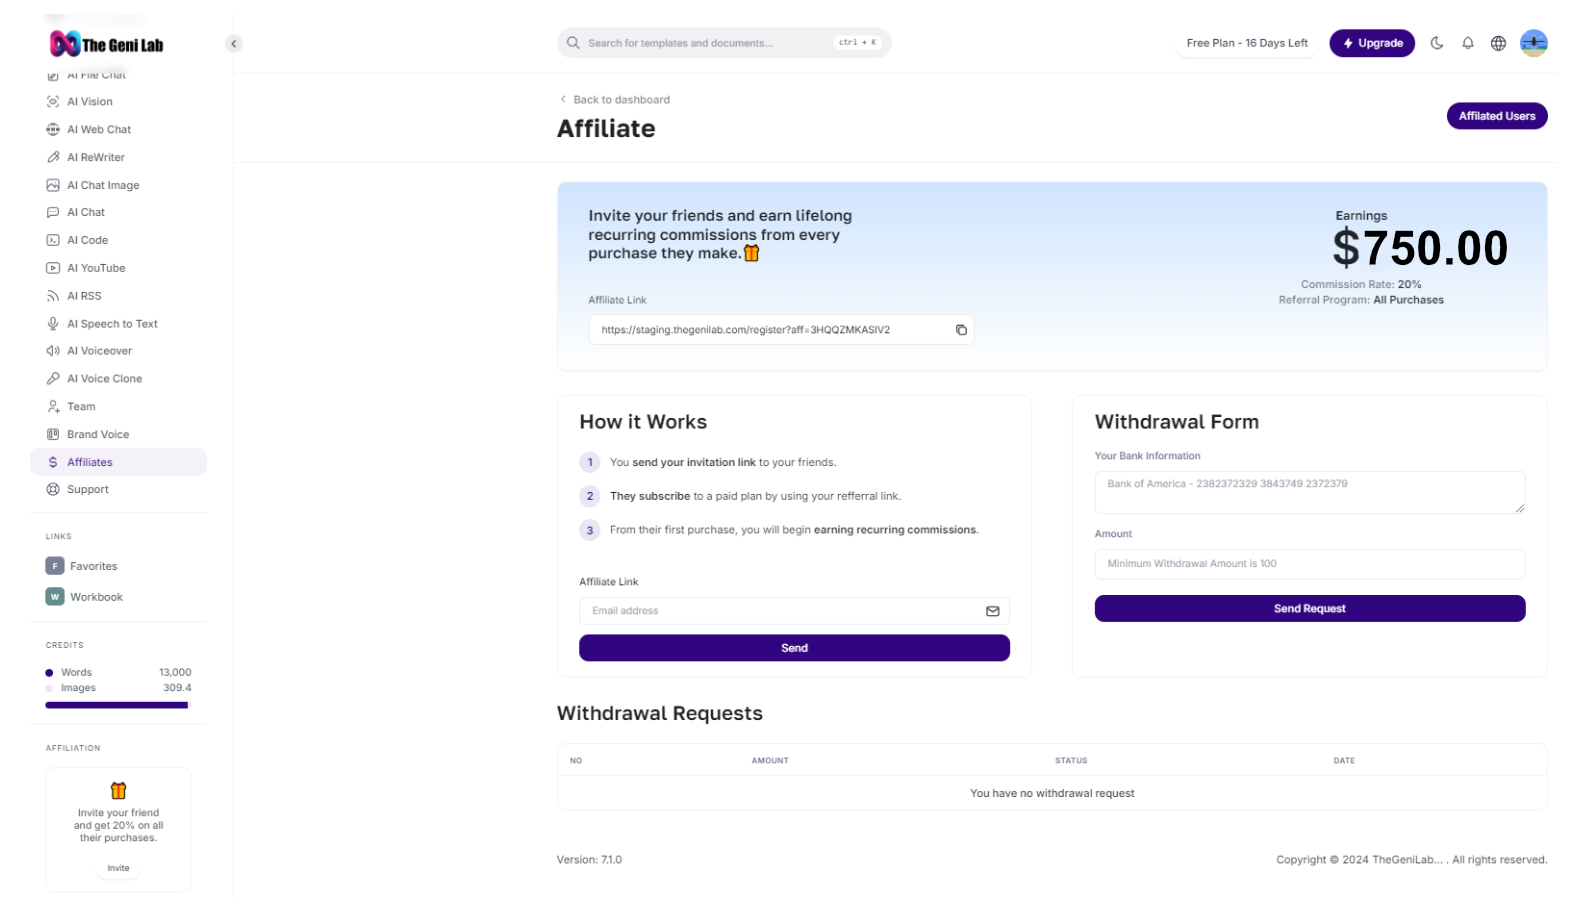Copy the affiliate link with copy icon

pos(961,330)
